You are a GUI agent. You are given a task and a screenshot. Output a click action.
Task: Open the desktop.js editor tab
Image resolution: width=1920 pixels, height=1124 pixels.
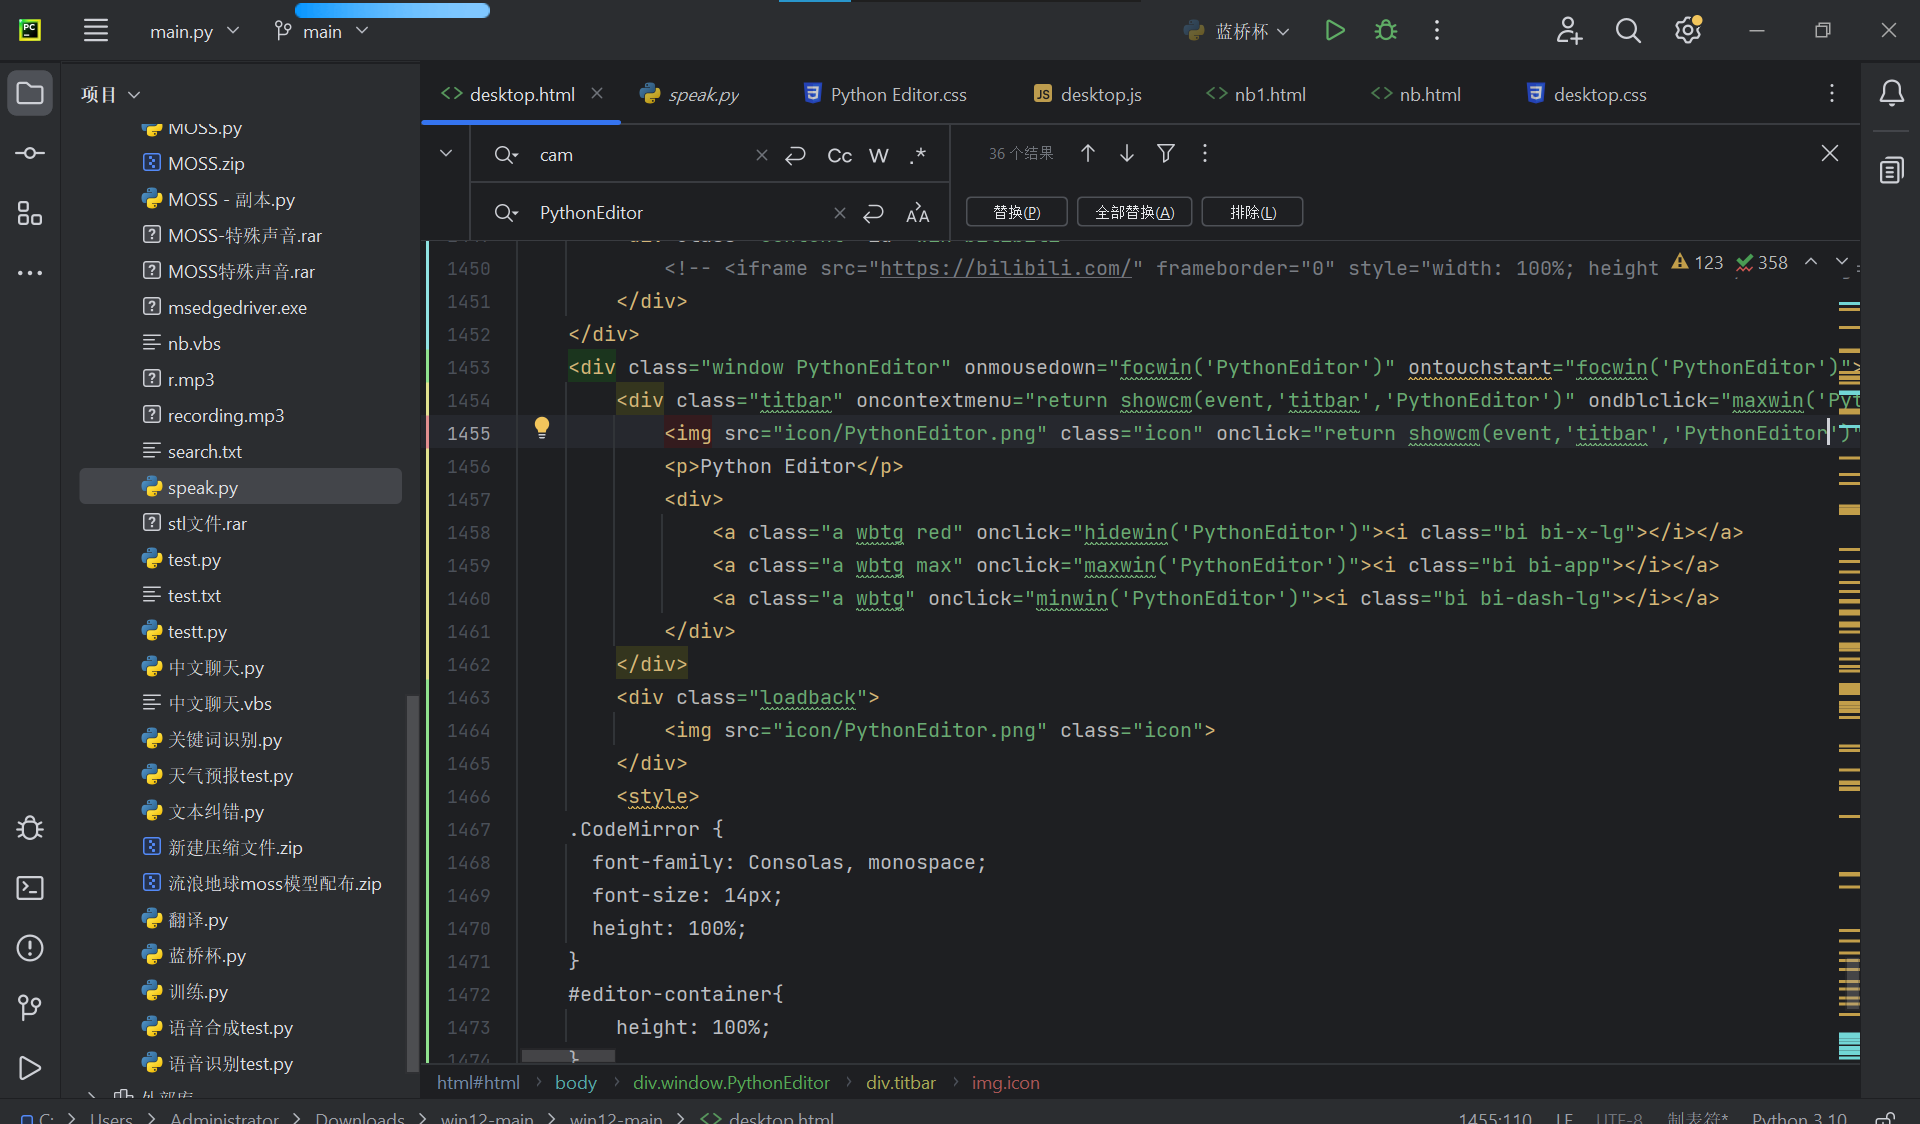coord(1100,94)
